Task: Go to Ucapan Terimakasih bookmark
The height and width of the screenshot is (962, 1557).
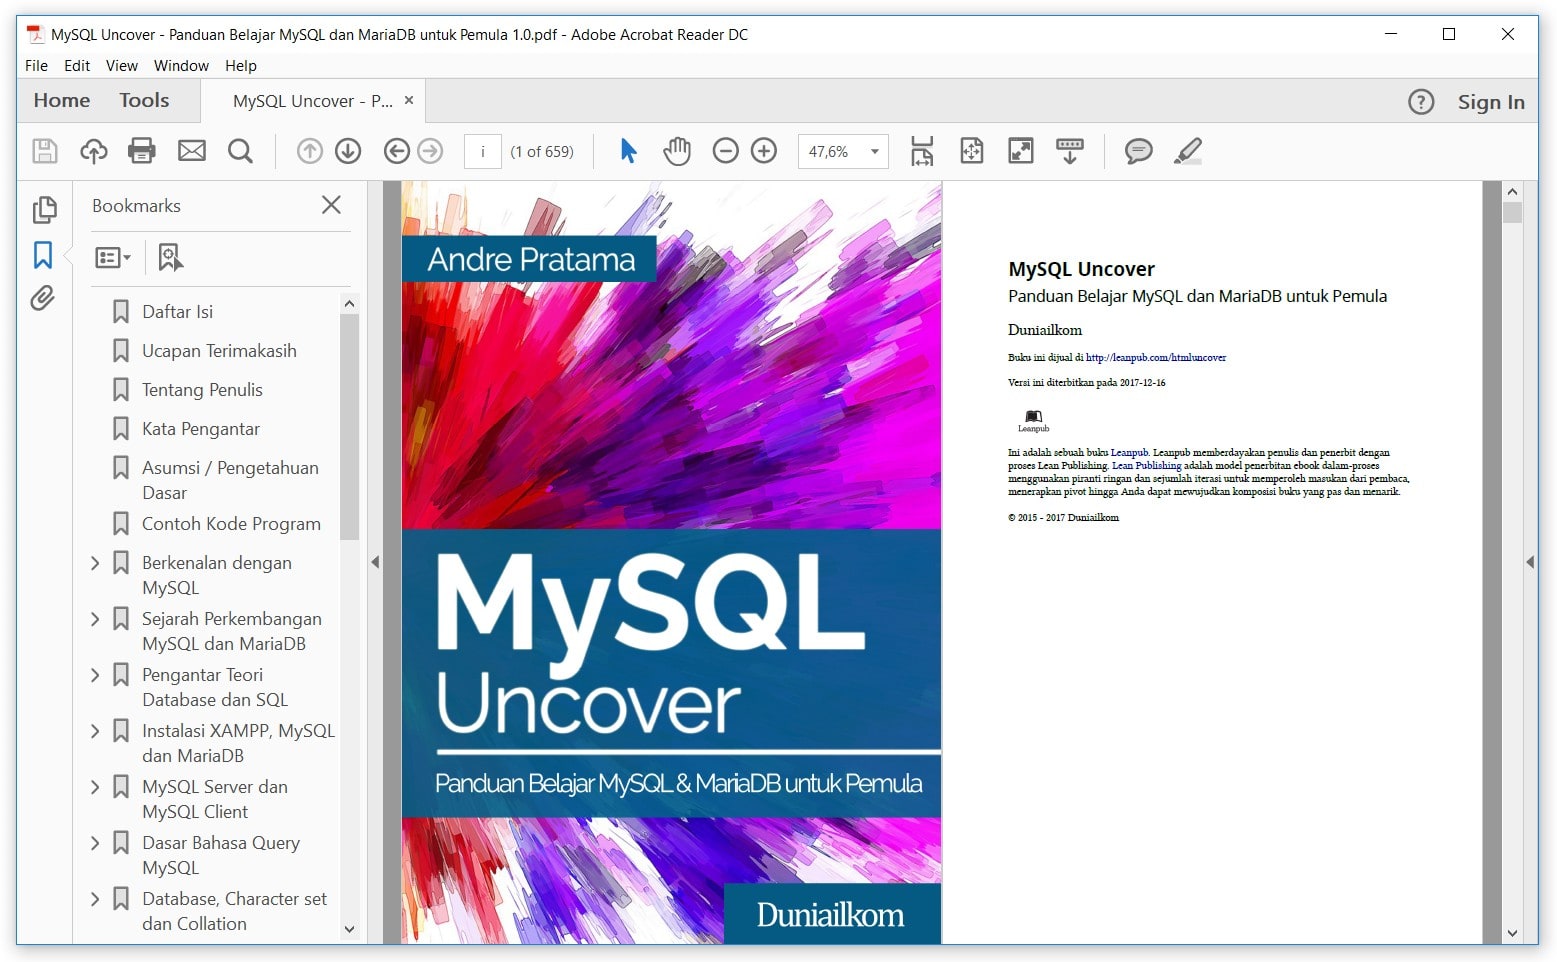Action: (219, 351)
